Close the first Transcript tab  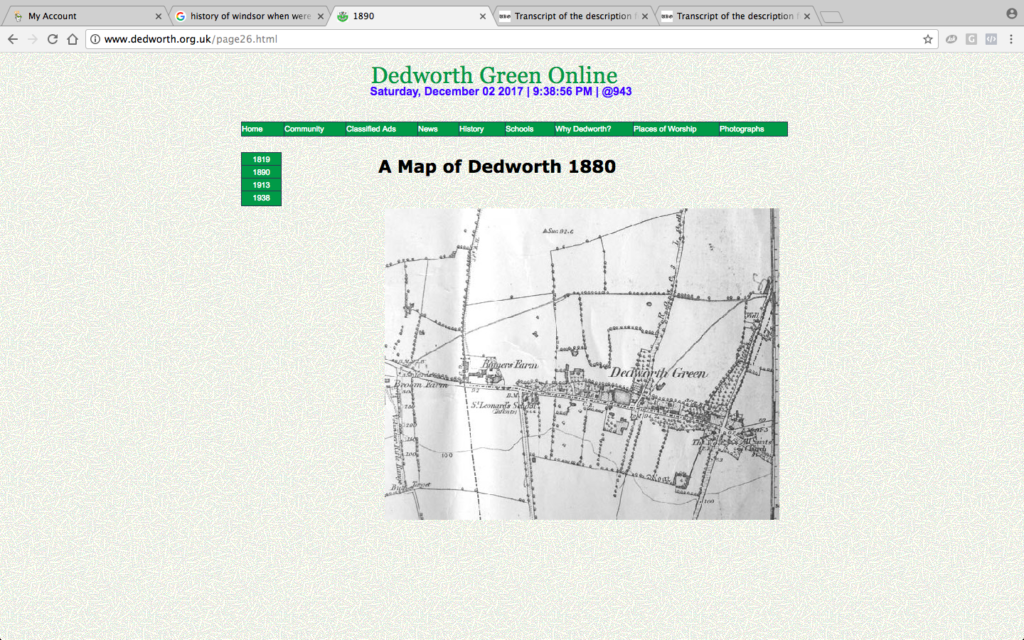[x=645, y=16]
